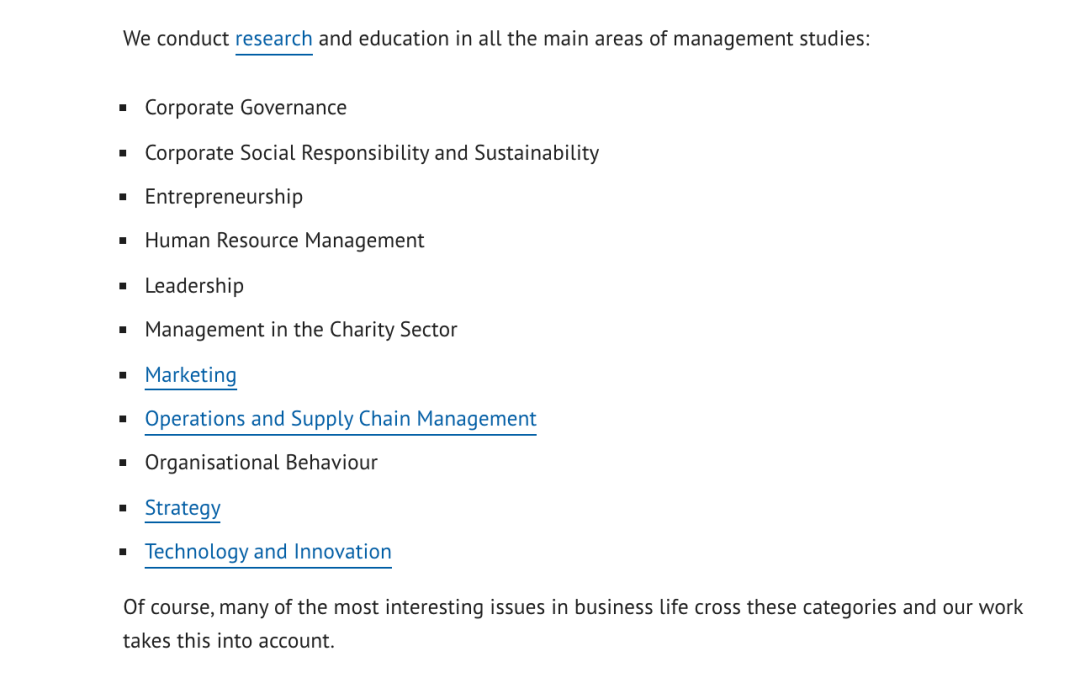
Task: Open the research link
Action: [273, 39]
